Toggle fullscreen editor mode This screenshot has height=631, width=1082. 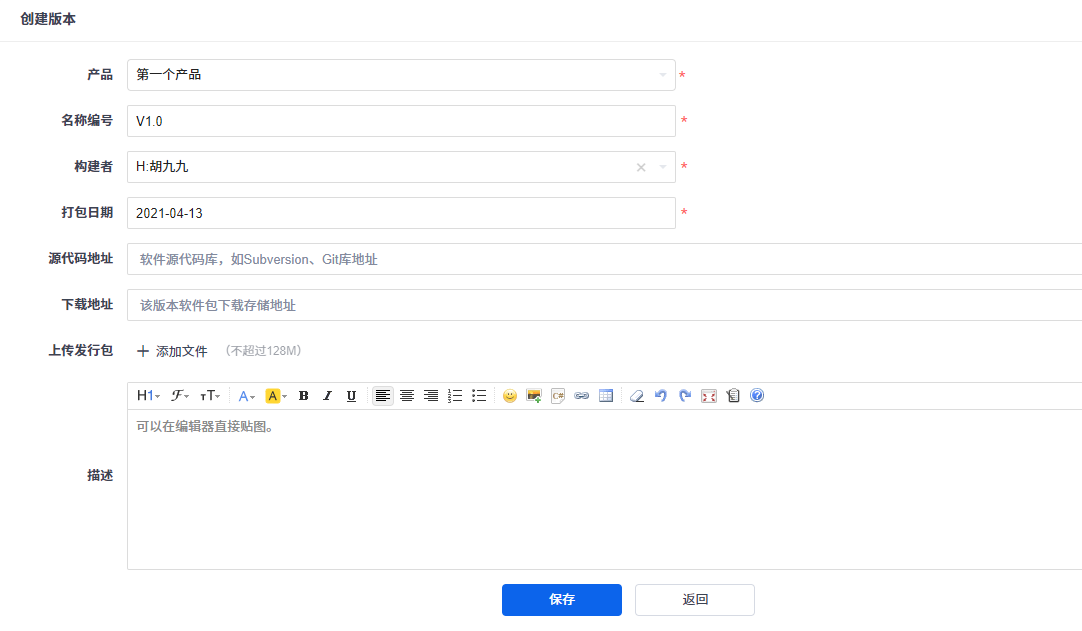[709, 396]
